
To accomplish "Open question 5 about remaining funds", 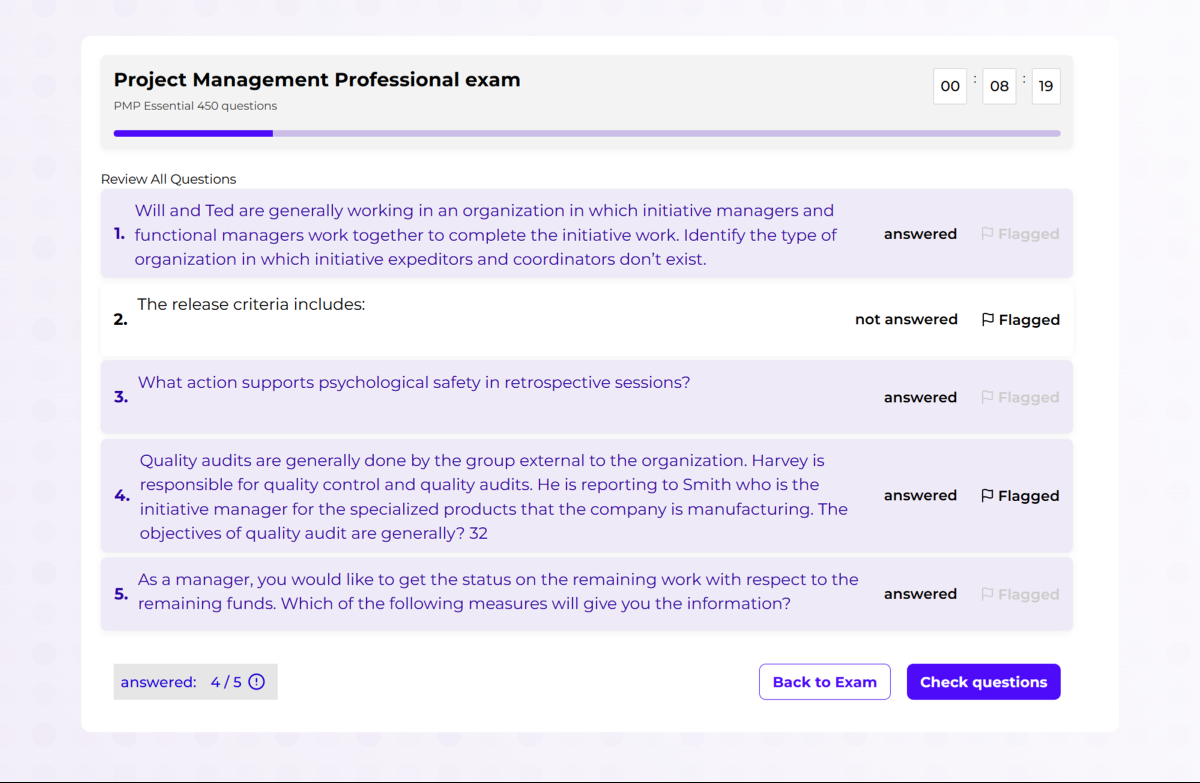I will click(498, 591).
